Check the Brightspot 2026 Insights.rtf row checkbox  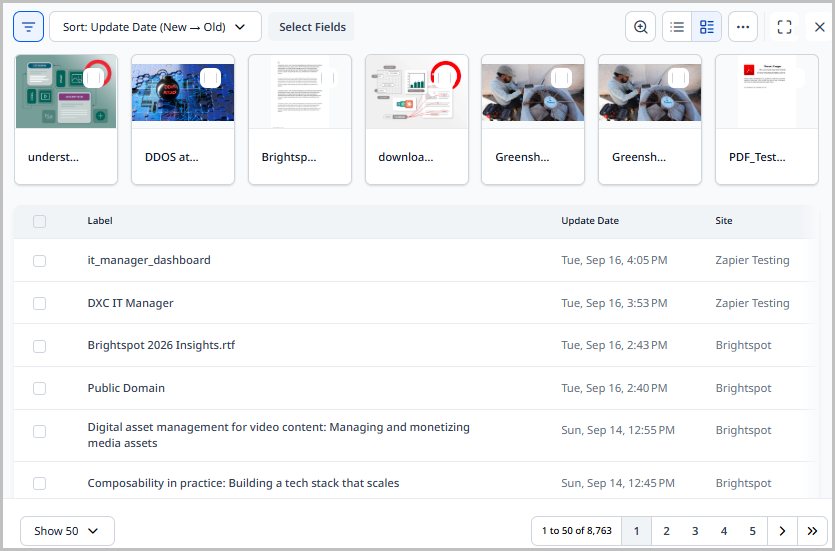pyautogui.click(x=39, y=346)
